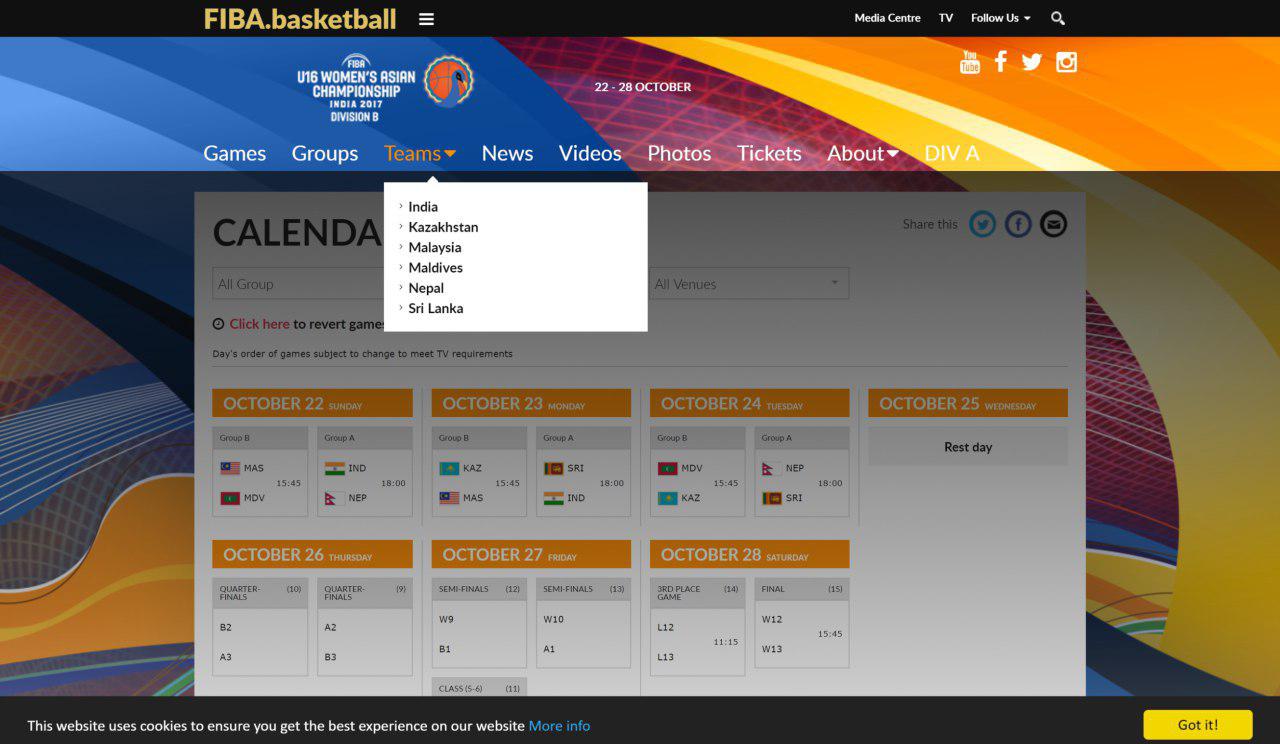The height and width of the screenshot is (744, 1280).
Task: Click the India flag in October 22 game
Action: pyautogui.click(x=334, y=468)
